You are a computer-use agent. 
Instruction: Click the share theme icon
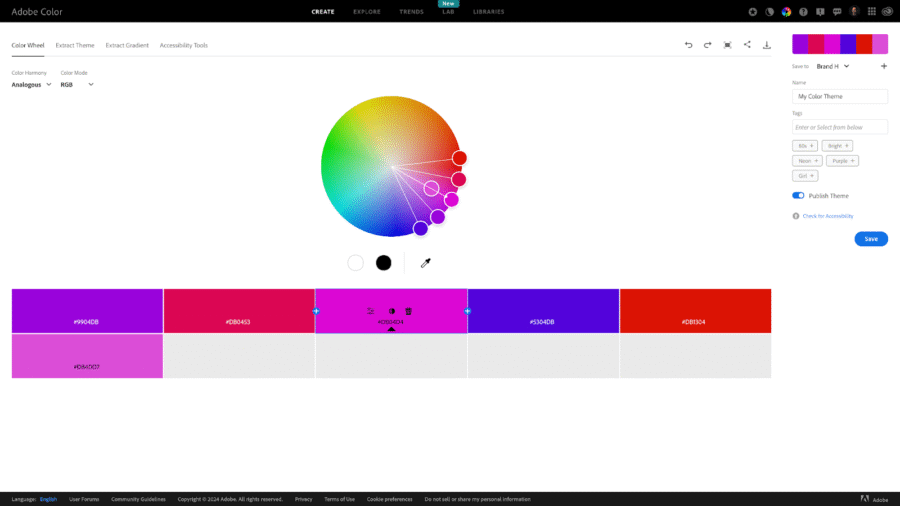(x=747, y=45)
